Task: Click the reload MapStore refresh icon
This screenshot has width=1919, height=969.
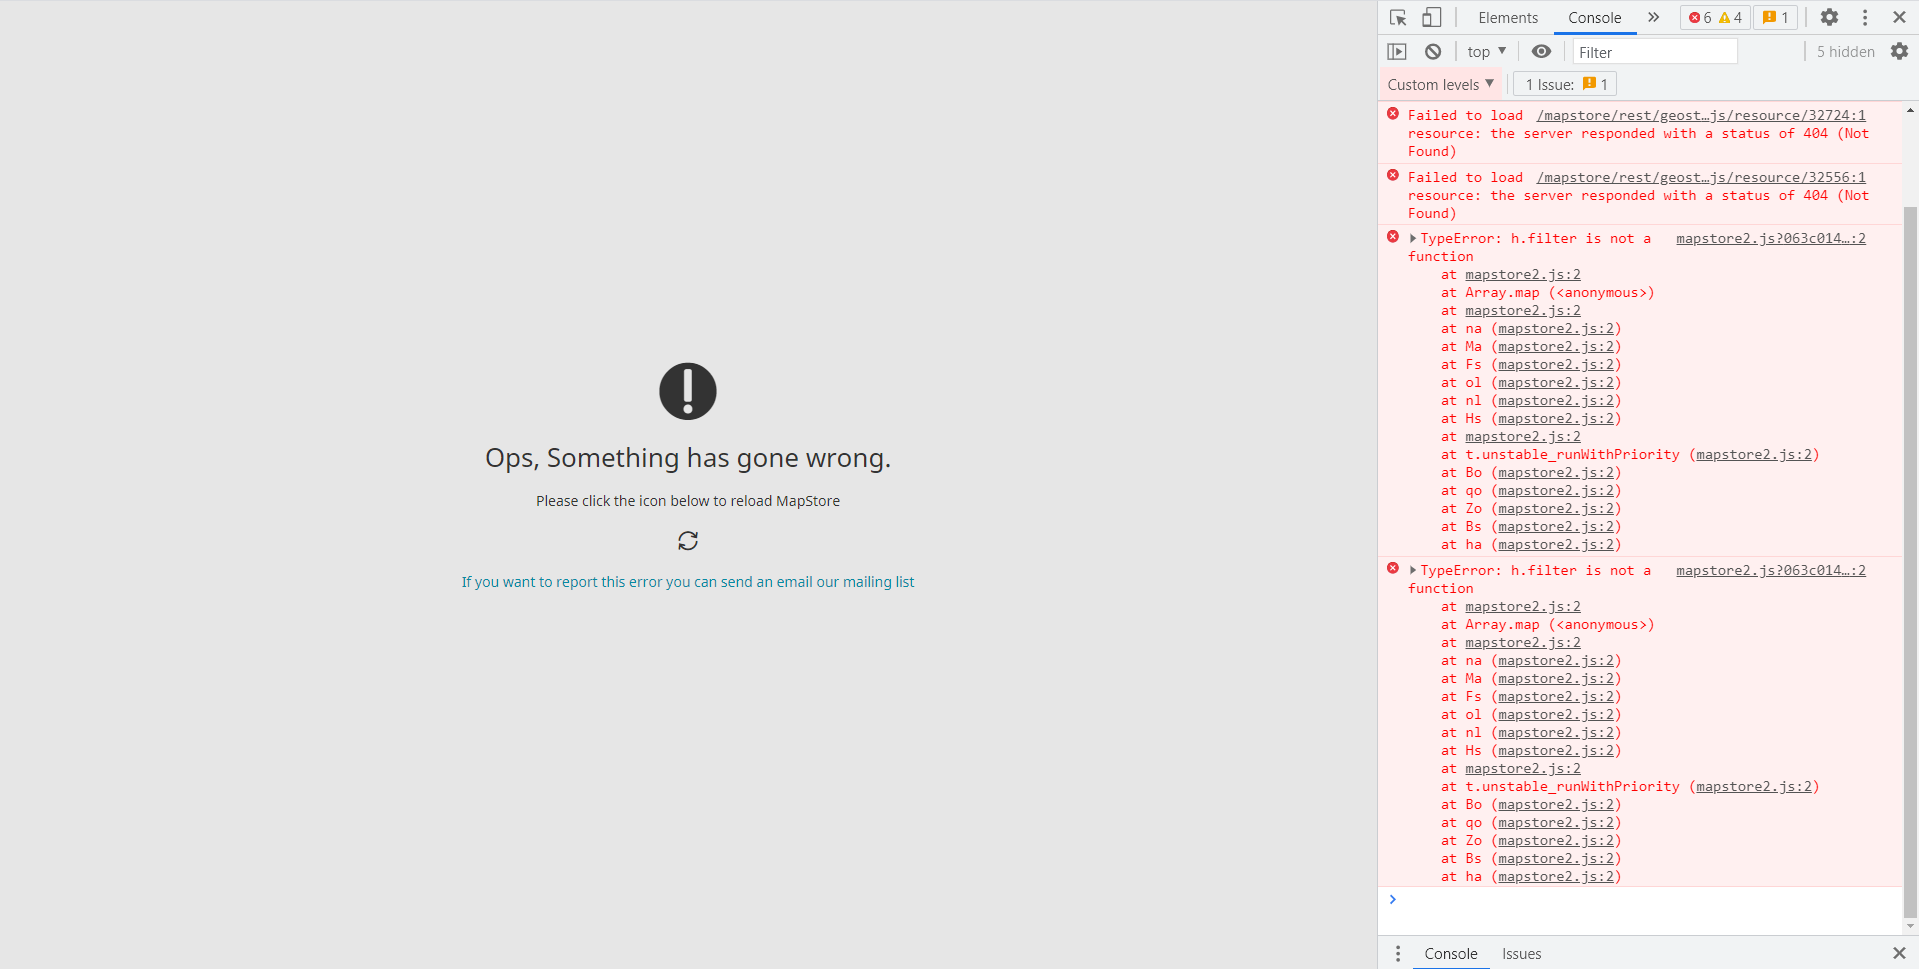Action: [x=688, y=541]
